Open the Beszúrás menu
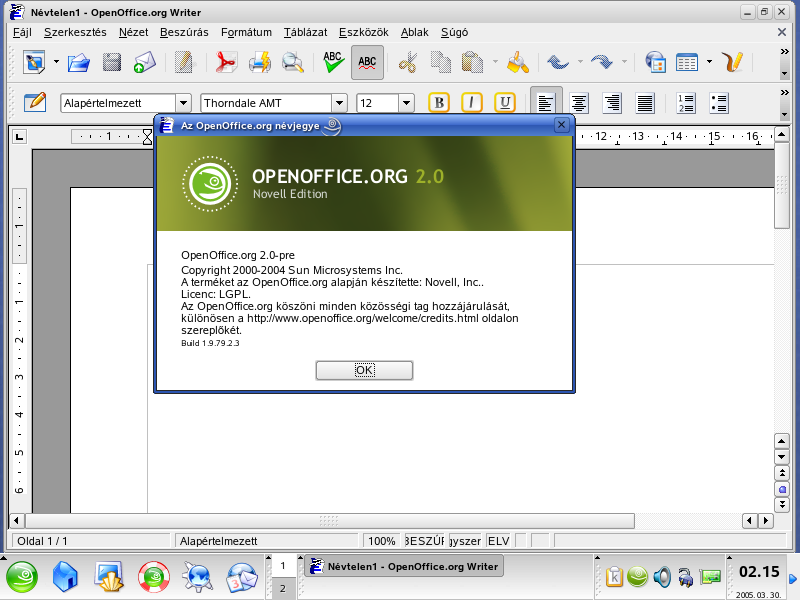Image resolution: width=800 pixels, height=600 pixels. pos(184,32)
